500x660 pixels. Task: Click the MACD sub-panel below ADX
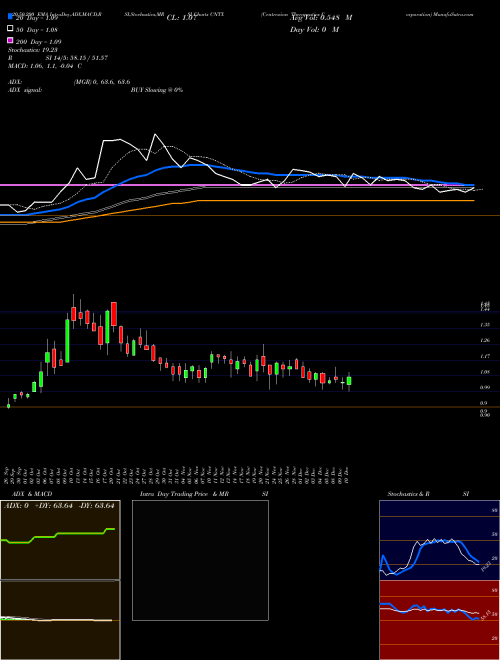pyautogui.click(x=60, y=620)
